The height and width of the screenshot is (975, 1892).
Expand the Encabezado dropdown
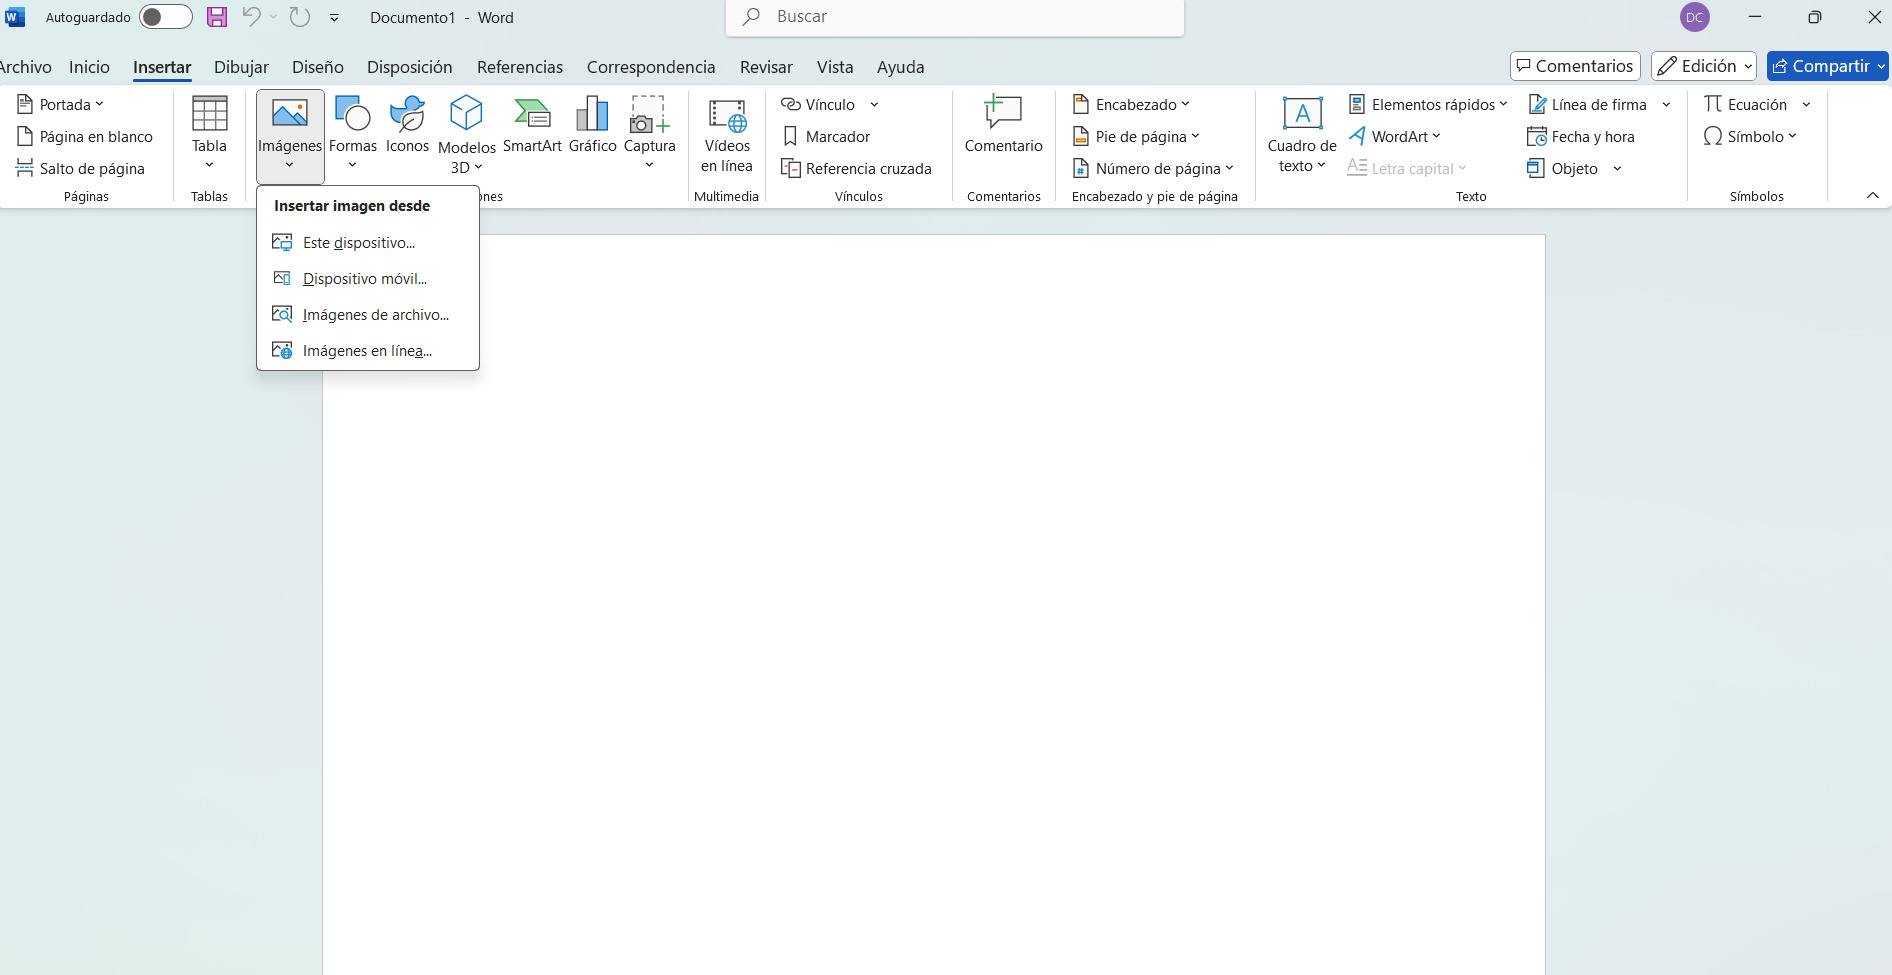pos(1132,105)
